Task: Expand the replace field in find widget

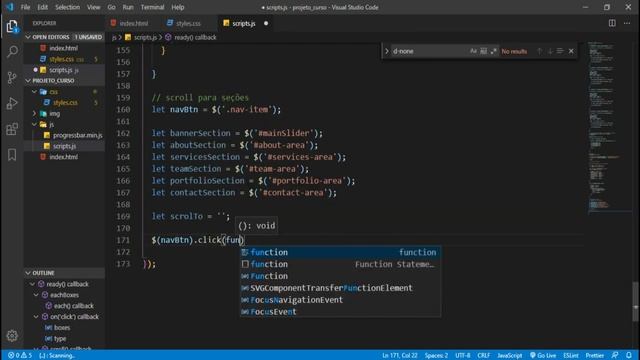Action: click(387, 51)
